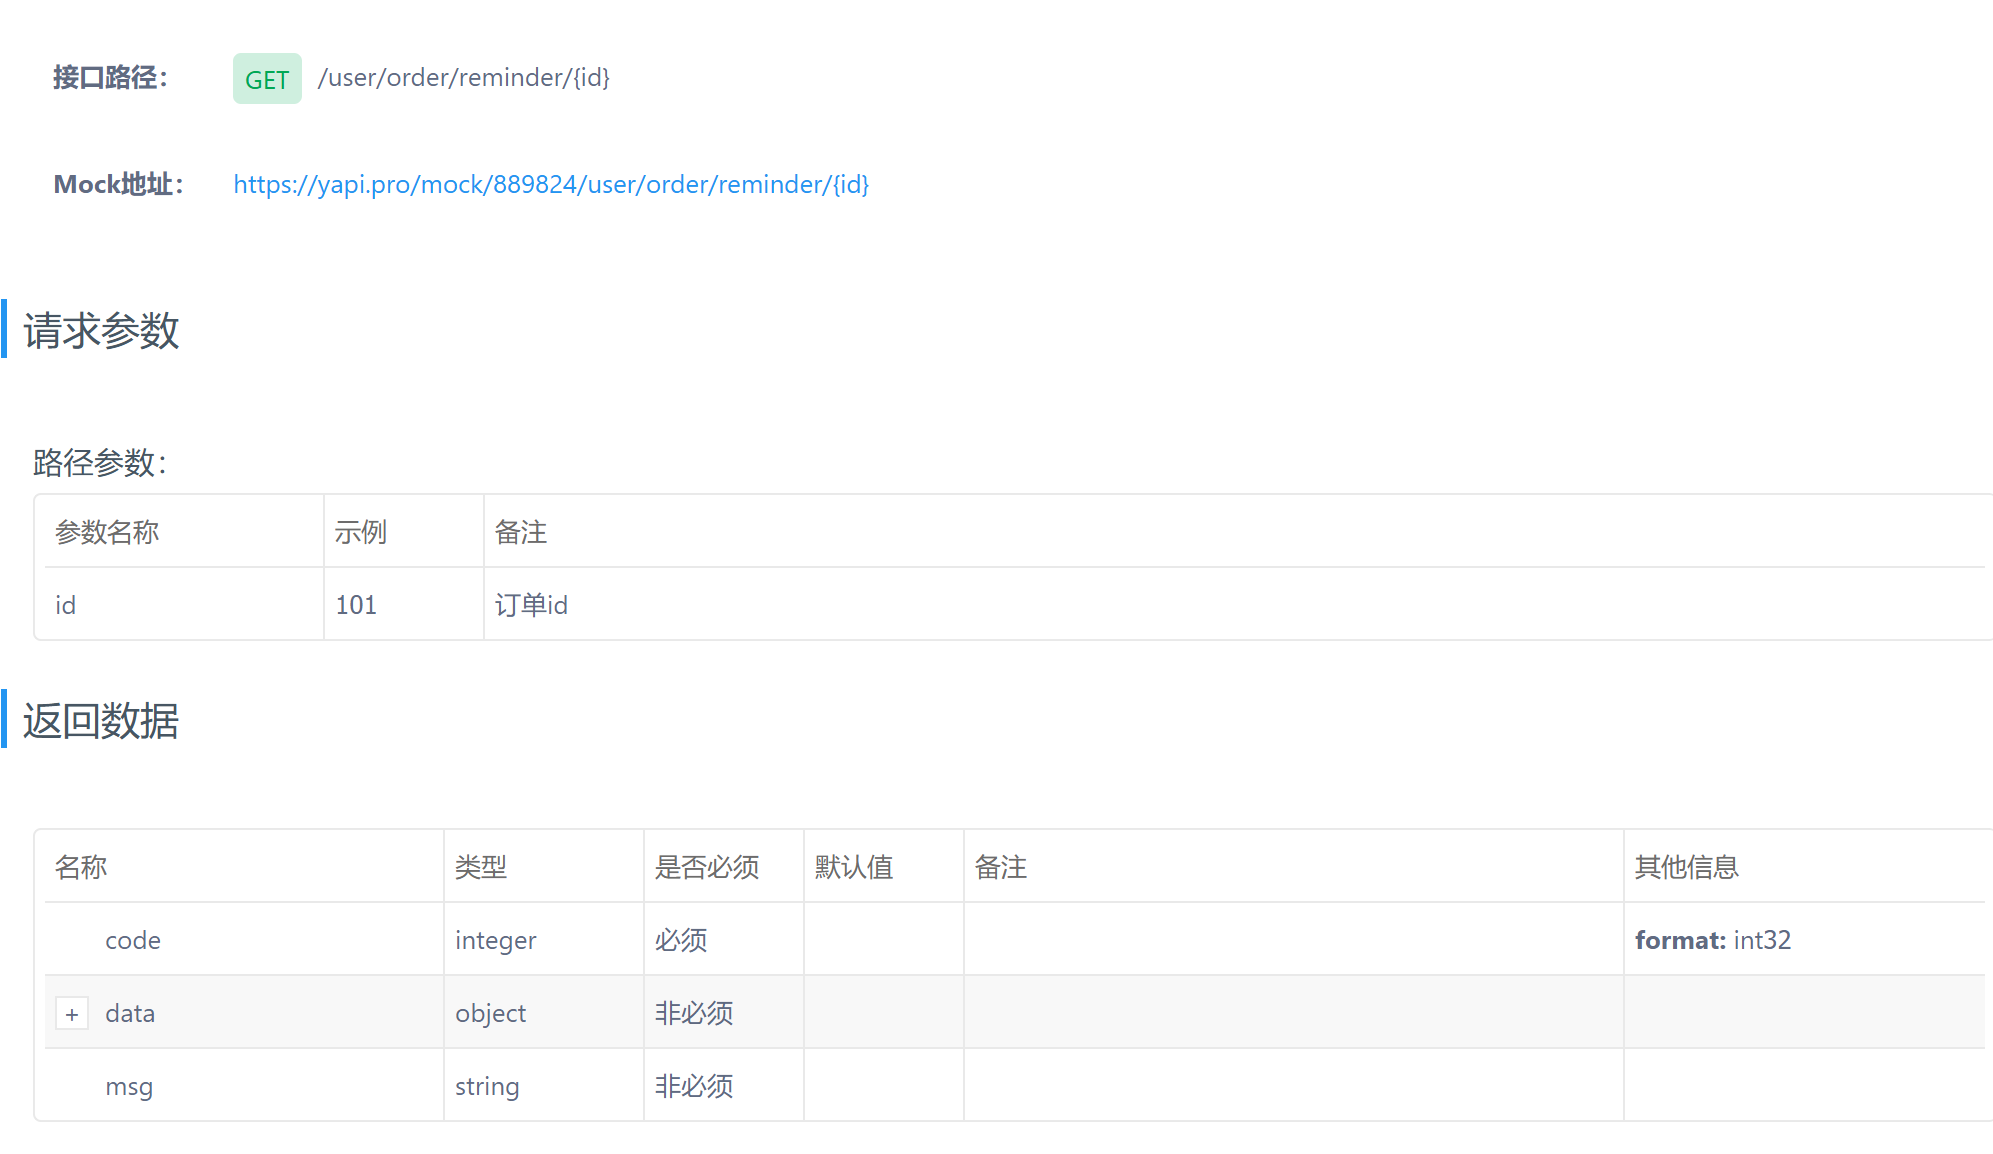Click the 名称 column header
1993x1154 pixels.
coord(81,867)
